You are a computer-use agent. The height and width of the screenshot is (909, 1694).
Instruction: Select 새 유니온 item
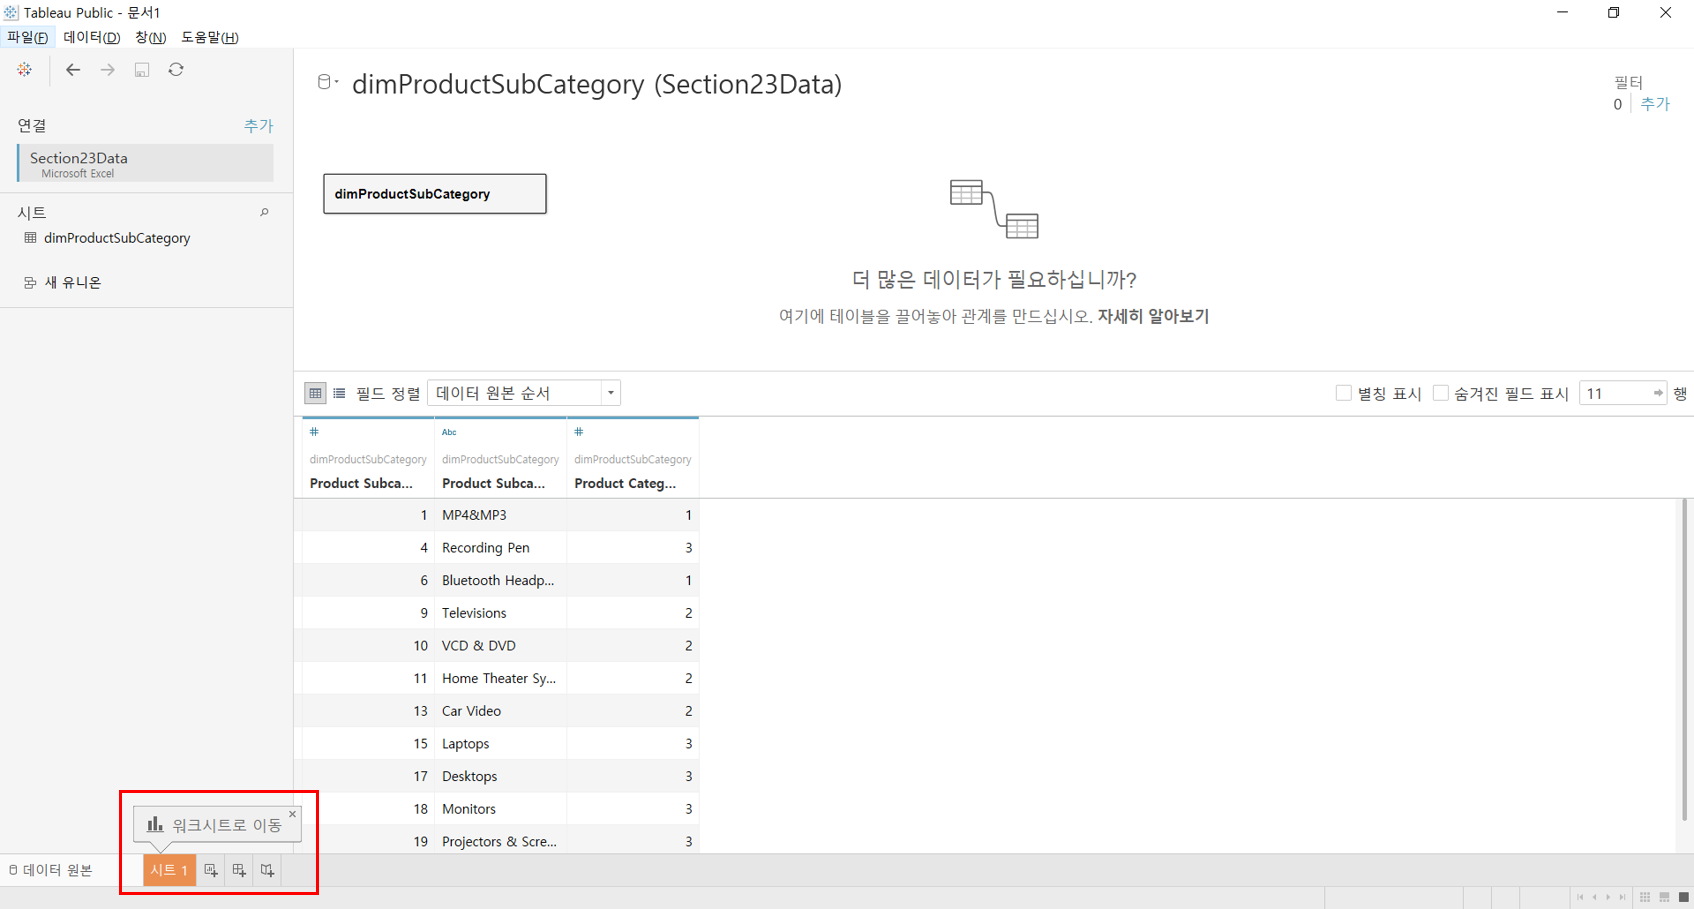click(73, 283)
